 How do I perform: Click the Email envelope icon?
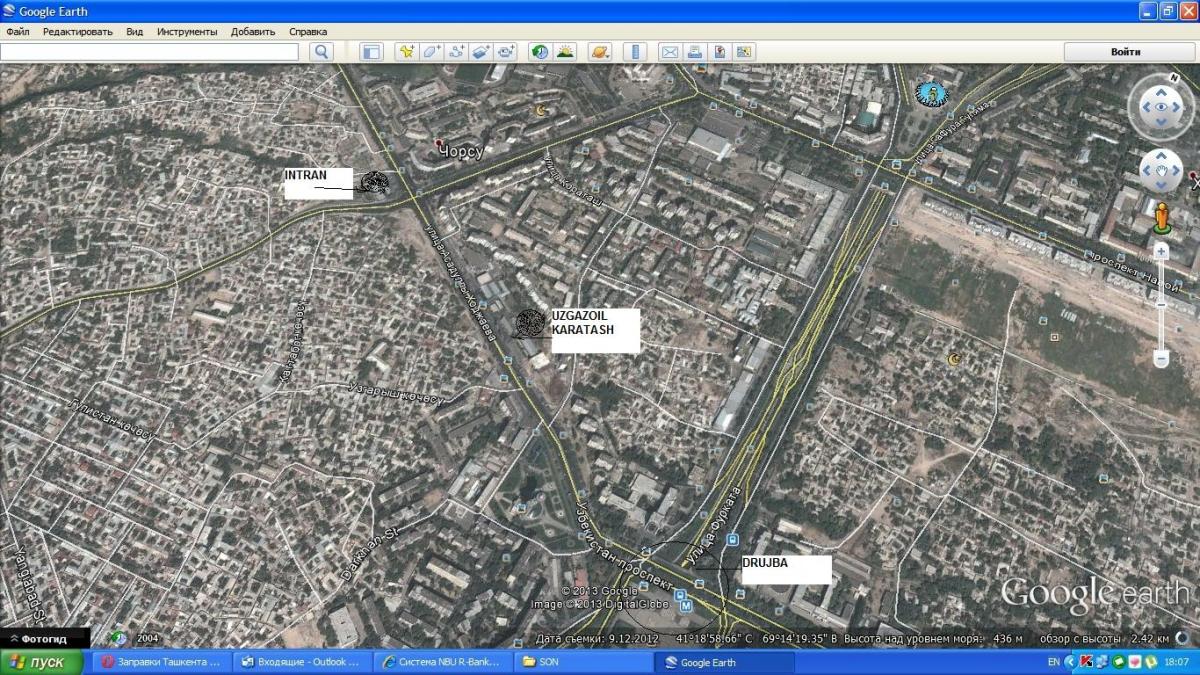[669, 52]
